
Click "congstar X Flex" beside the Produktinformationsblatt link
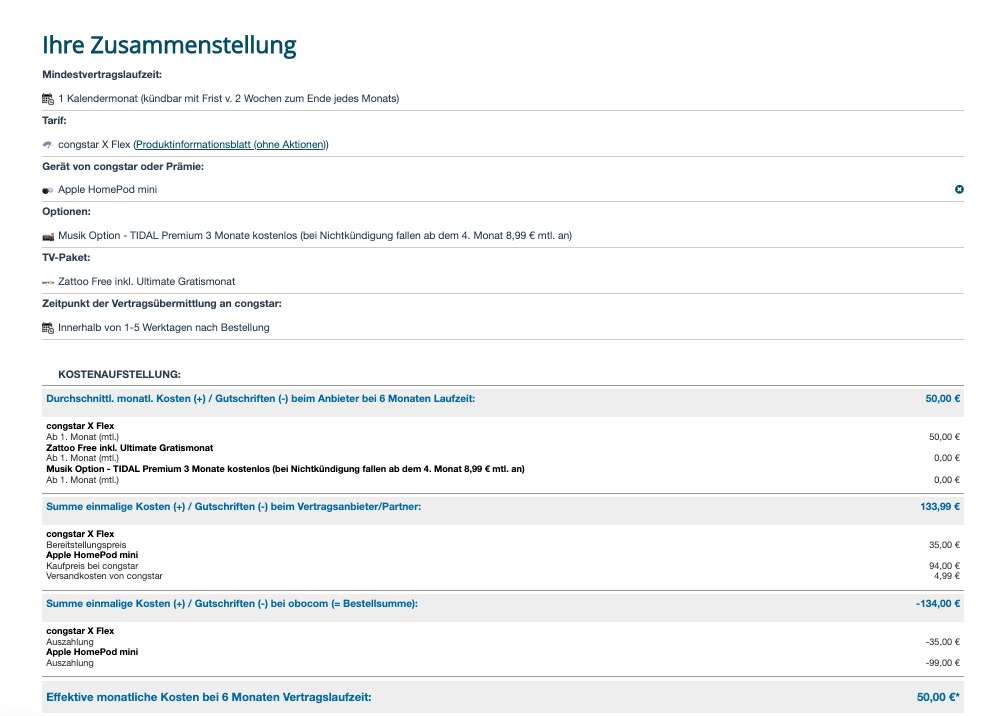[x=94, y=144]
